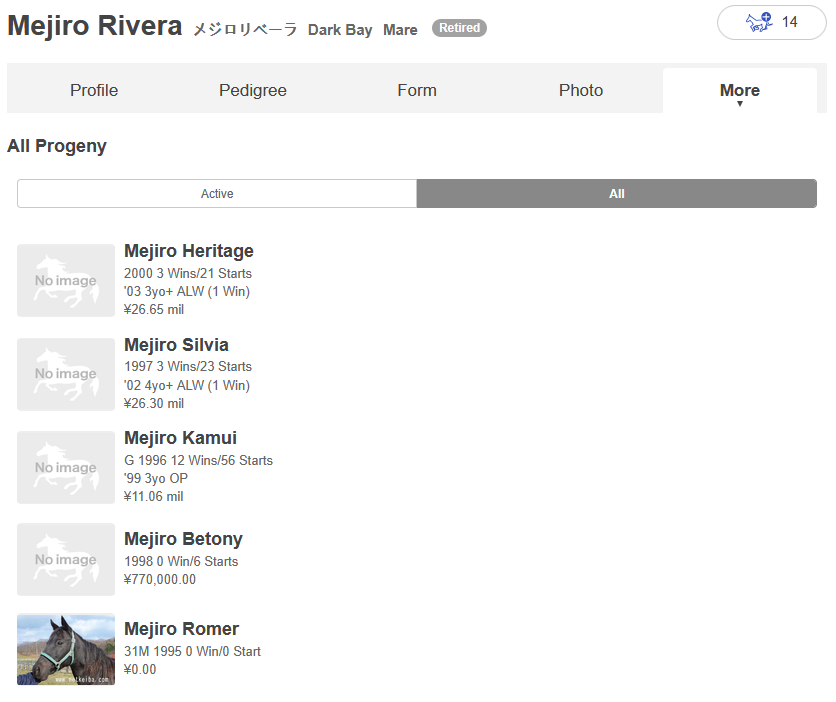
Task: Click '2000 3 Wins/21 Starts' text
Action: click(x=188, y=273)
